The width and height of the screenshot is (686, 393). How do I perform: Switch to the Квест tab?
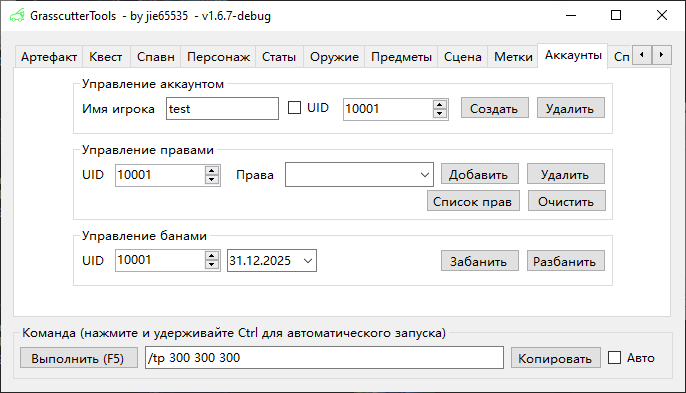point(106,57)
